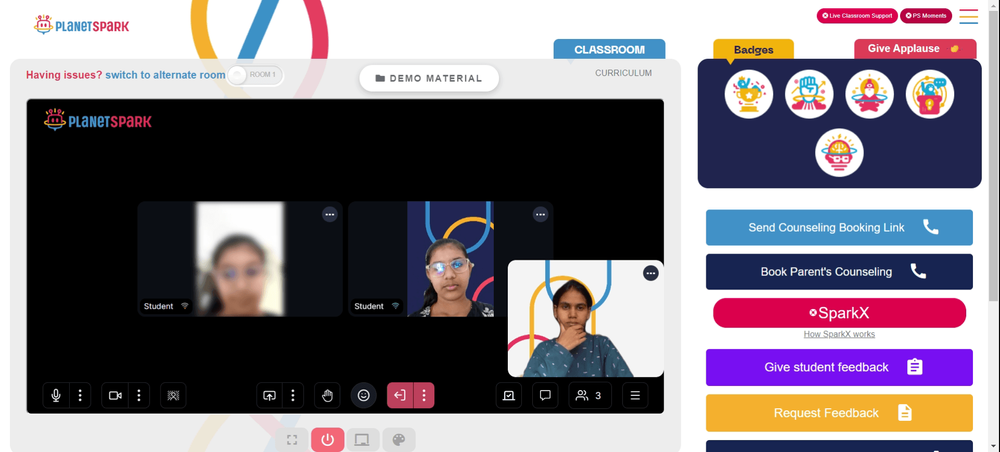
Task: Award the brain lightbulb badge
Action: click(839, 153)
